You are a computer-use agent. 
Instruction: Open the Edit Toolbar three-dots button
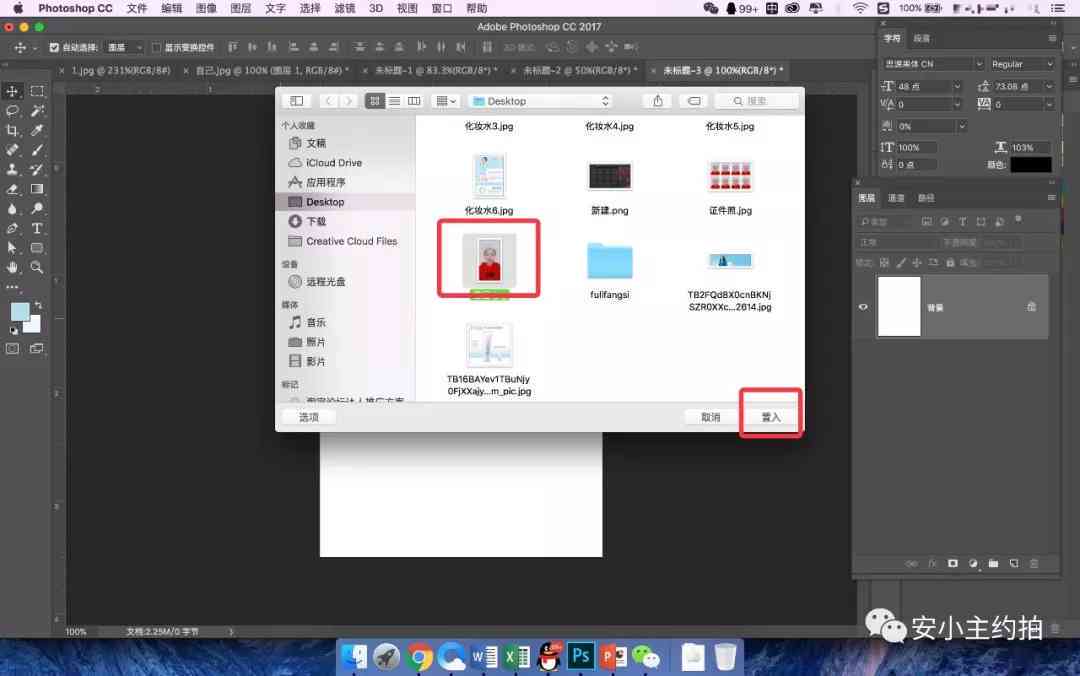pyautogui.click(x=12, y=286)
